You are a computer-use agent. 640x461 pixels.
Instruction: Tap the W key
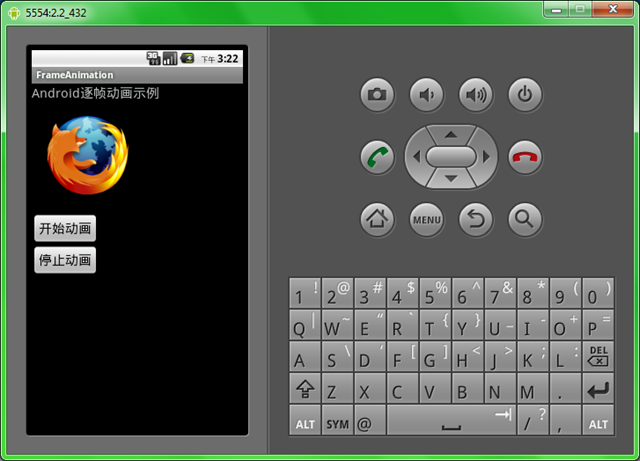point(338,325)
